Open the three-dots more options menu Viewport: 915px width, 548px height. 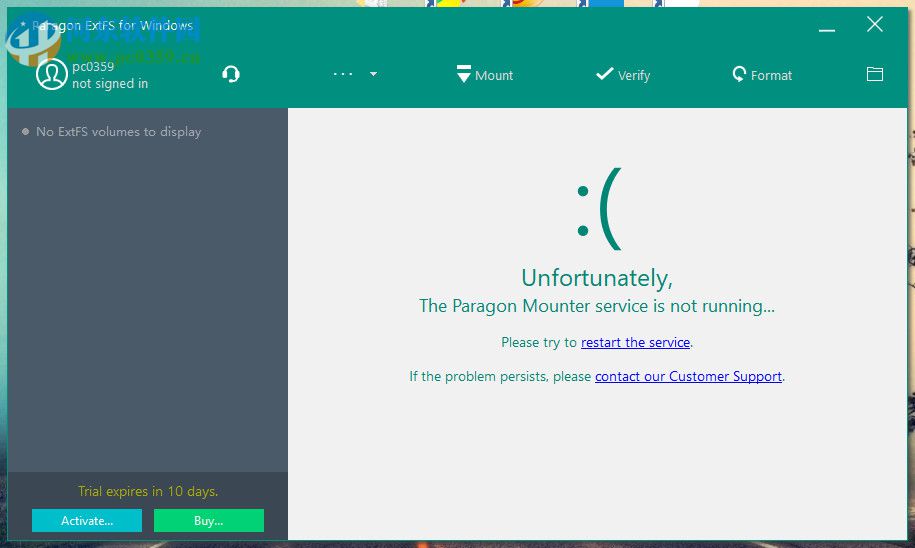[343, 74]
